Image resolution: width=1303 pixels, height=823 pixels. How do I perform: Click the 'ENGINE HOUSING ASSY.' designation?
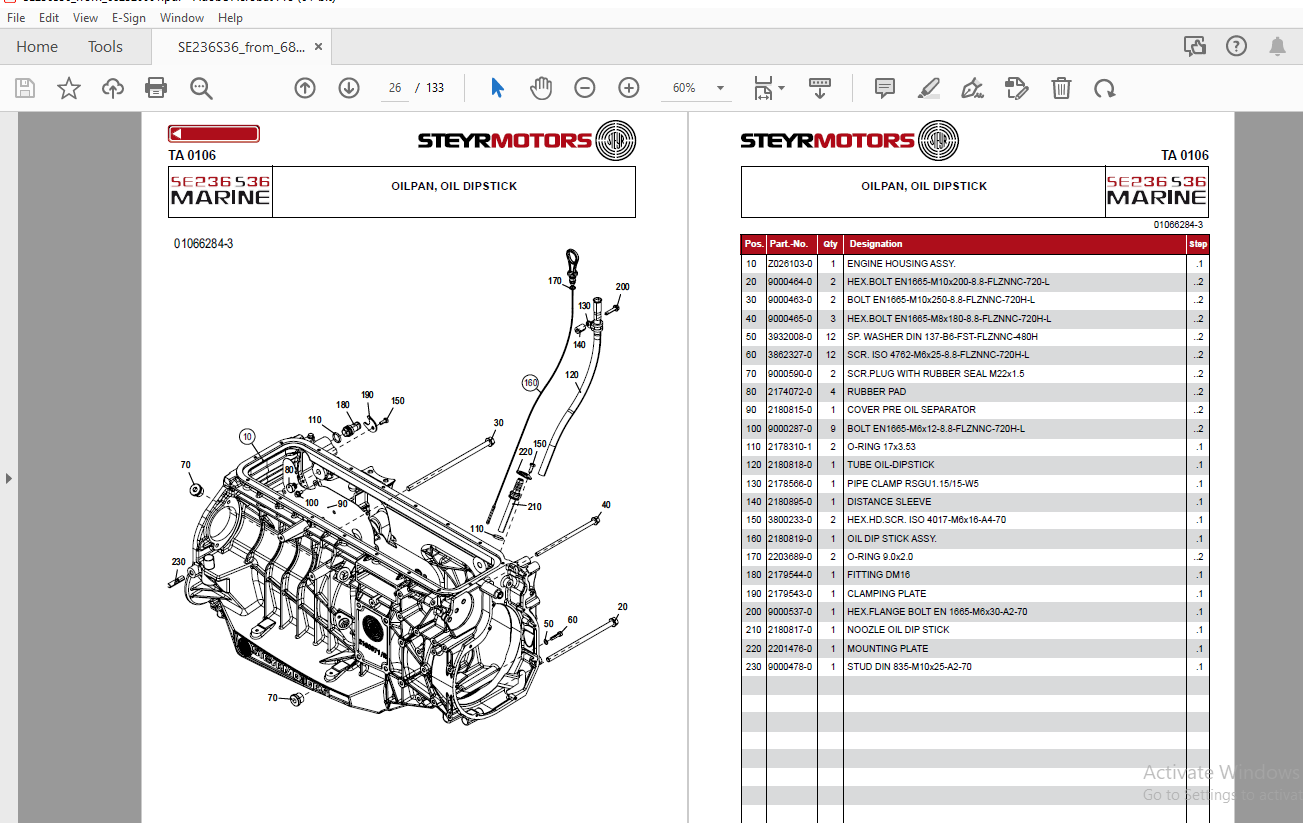click(x=901, y=264)
